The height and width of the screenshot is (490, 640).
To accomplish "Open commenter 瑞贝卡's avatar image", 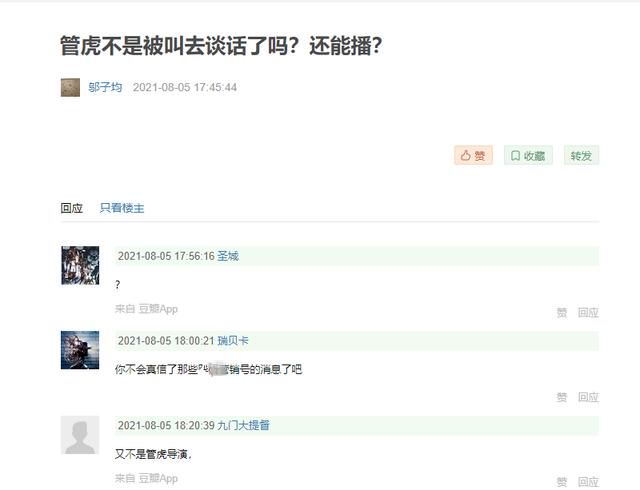I will (80, 350).
